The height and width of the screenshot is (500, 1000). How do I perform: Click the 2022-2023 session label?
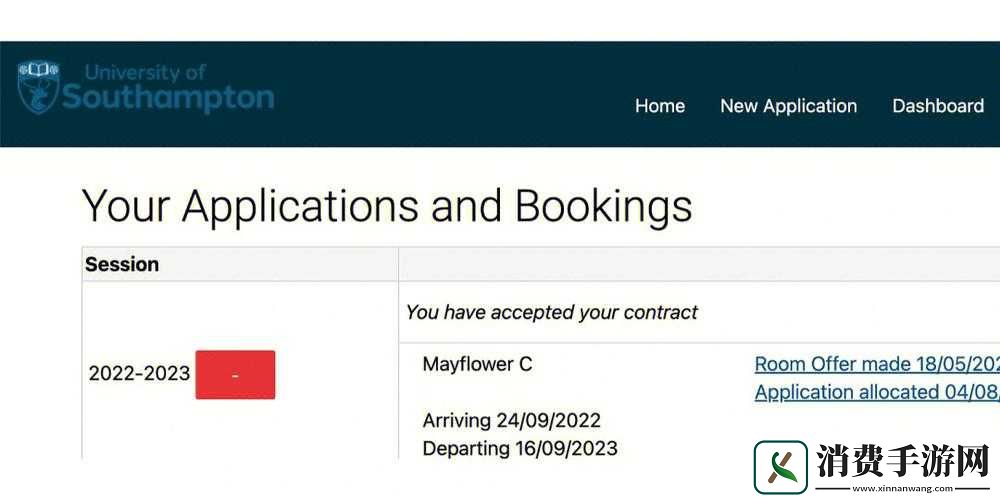[x=139, y=373]
